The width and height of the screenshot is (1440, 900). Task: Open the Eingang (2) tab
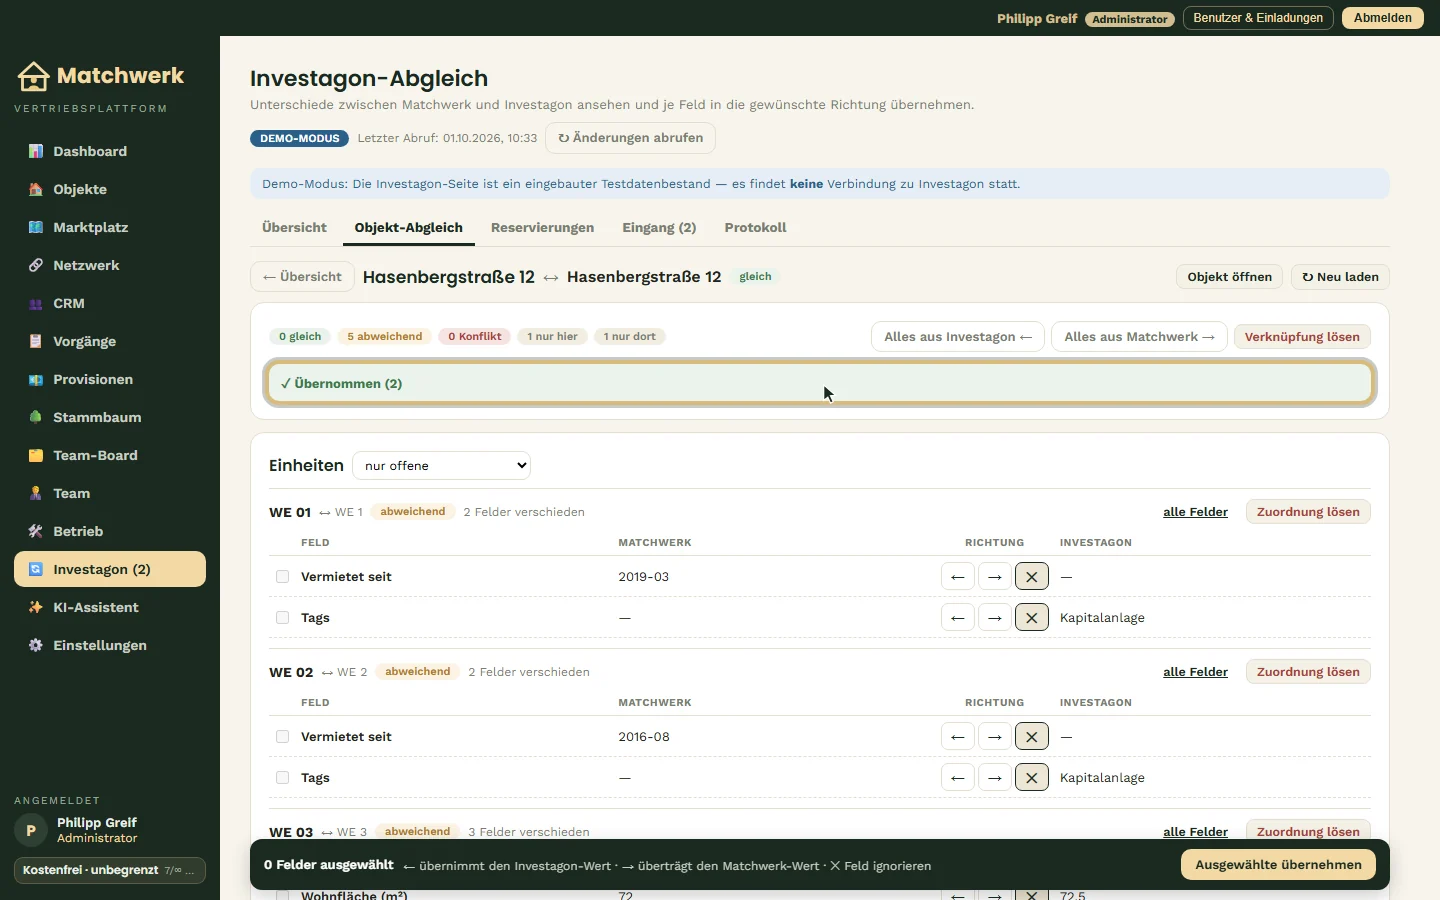(659, 228)
